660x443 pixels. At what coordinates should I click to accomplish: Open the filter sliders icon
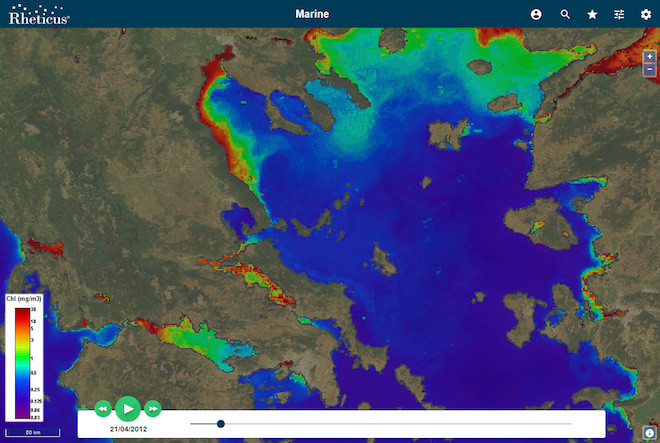[x=619, y=14]
